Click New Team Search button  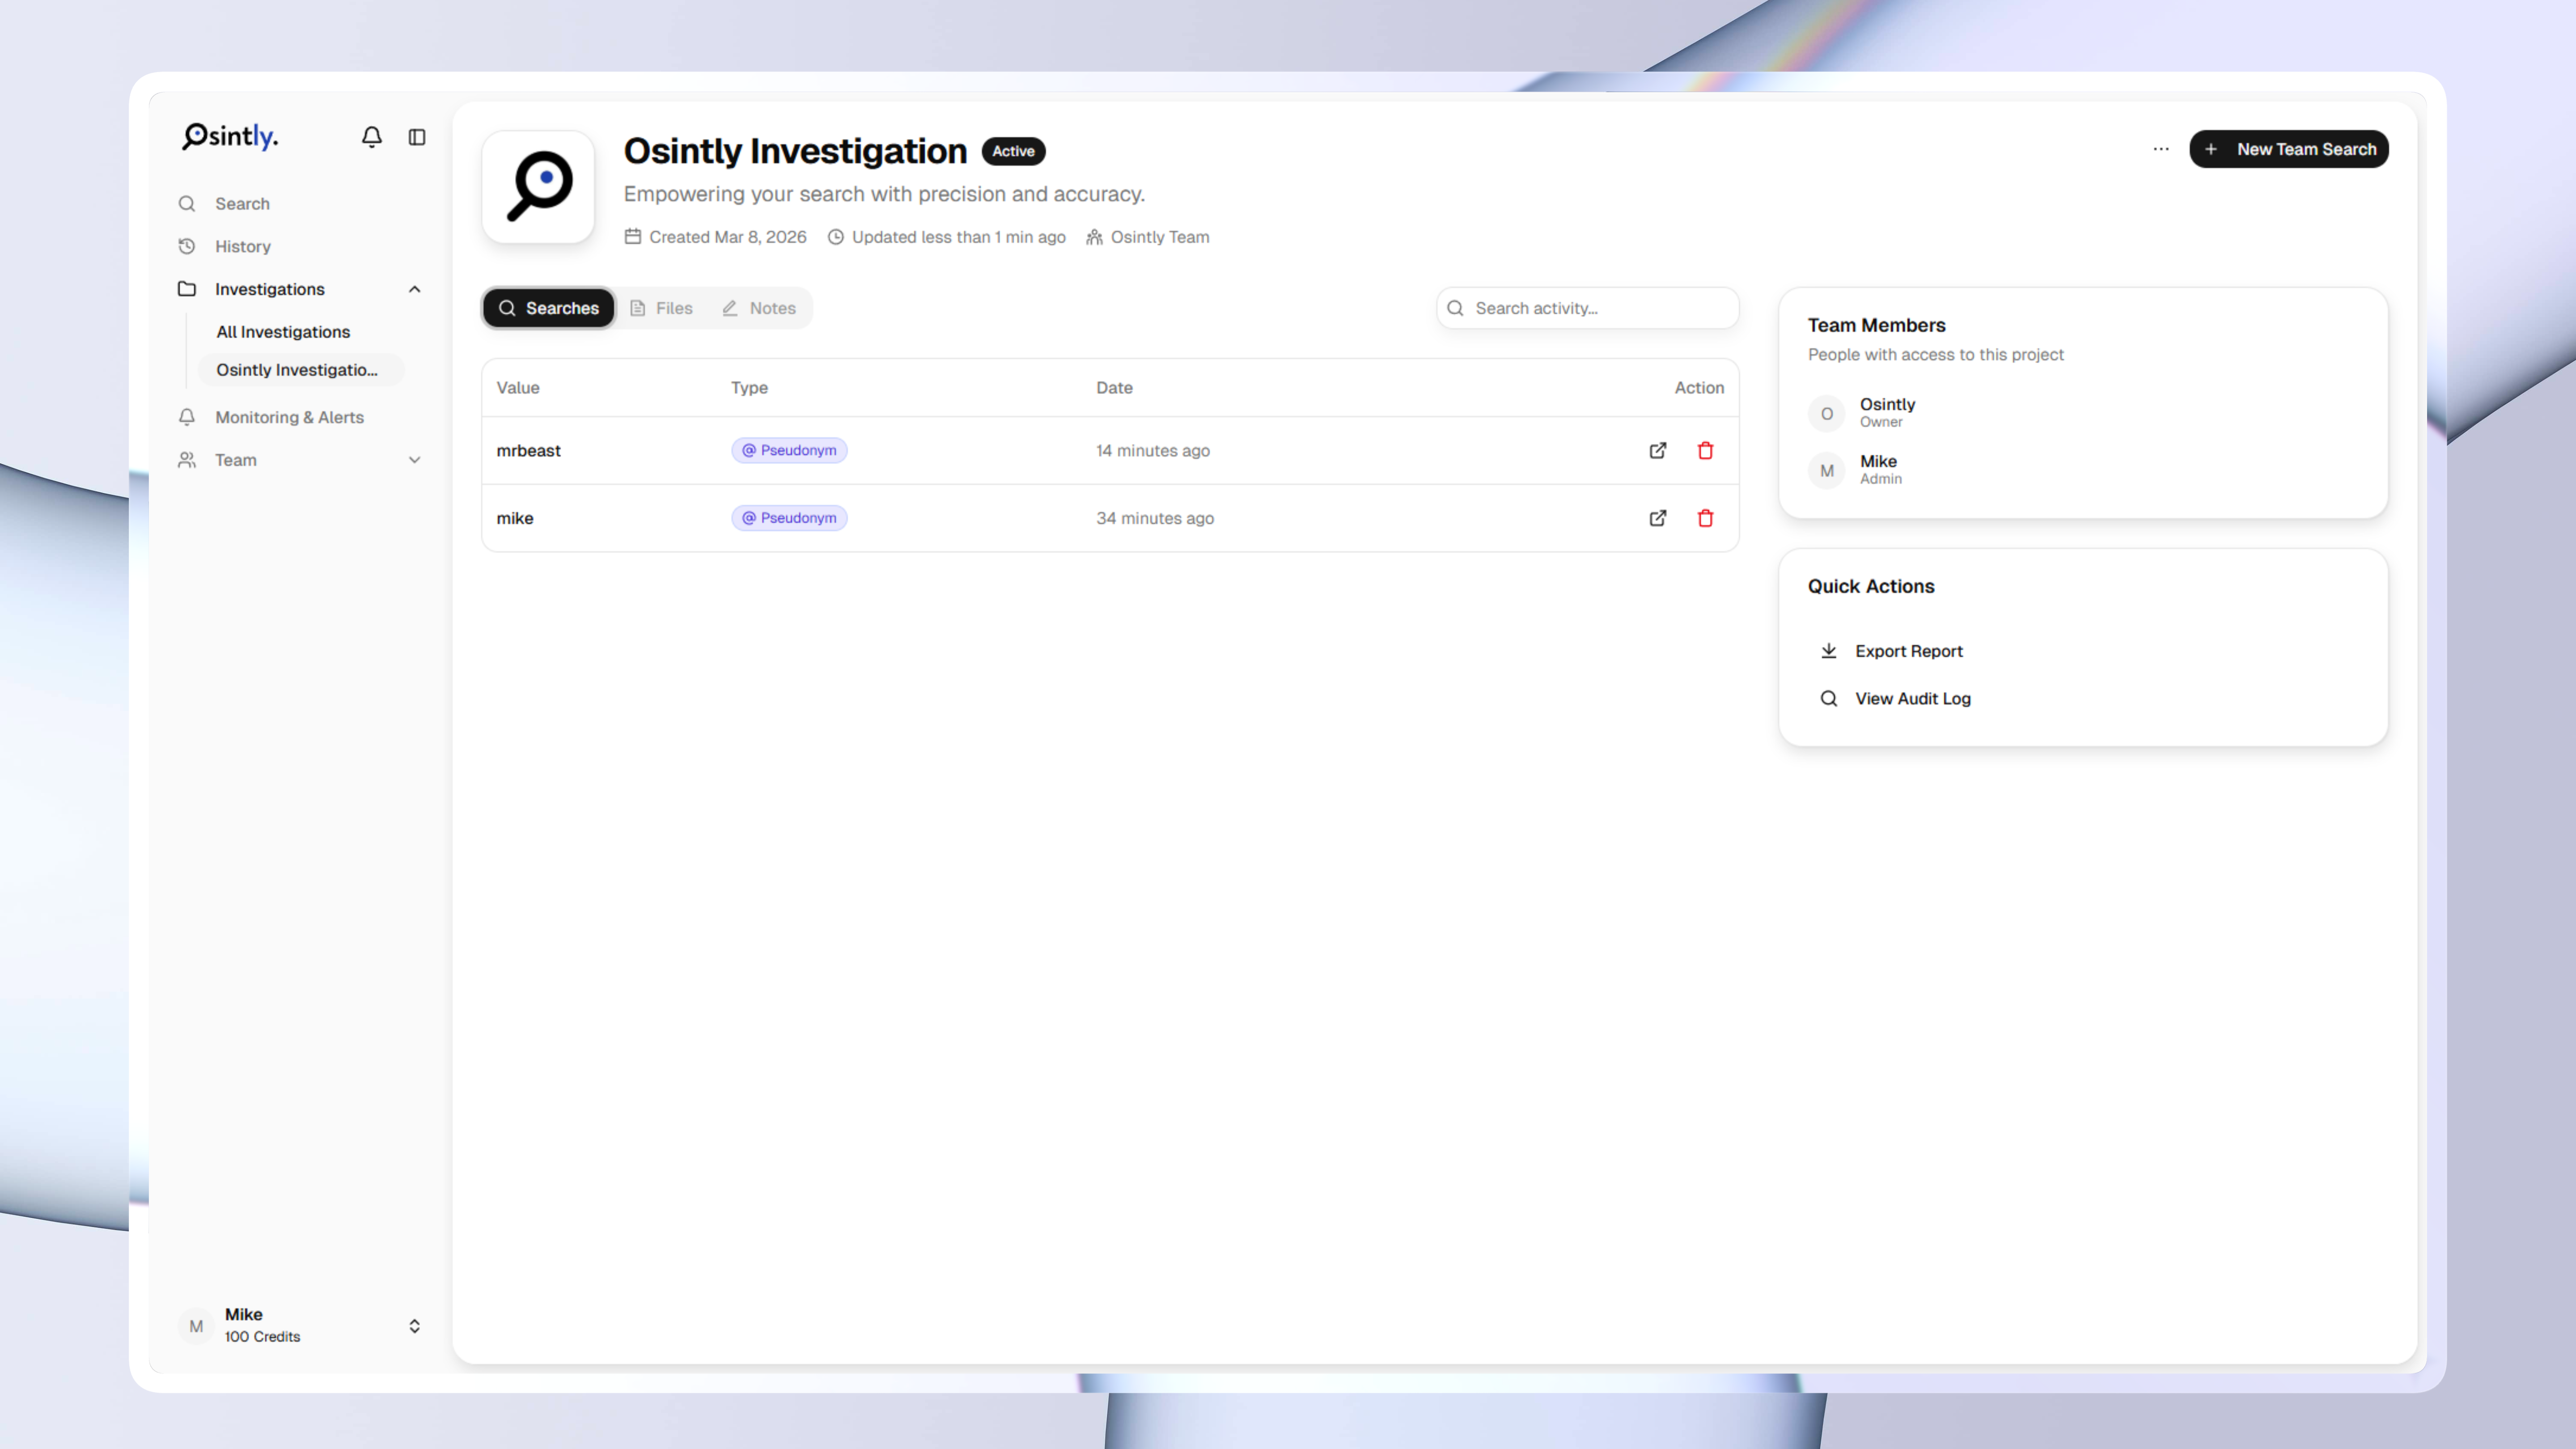[x=2289, y=149]
